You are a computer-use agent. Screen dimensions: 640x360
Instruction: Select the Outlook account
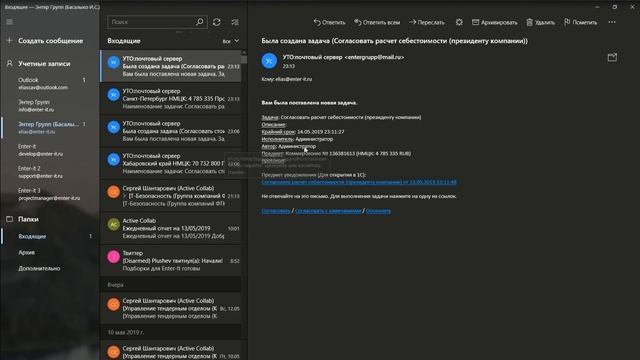tap(51, 83)
